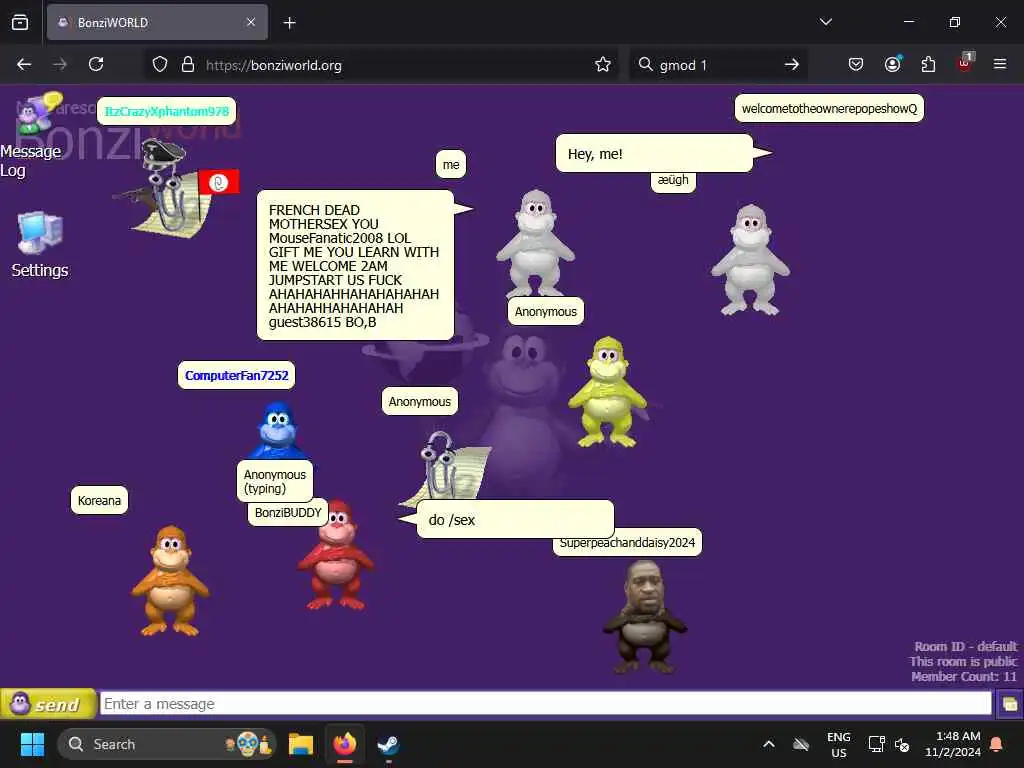Submit search with the arrow button
Image resolution: width=1024 pixels, height=768 pixels.
tap(792, 64)
